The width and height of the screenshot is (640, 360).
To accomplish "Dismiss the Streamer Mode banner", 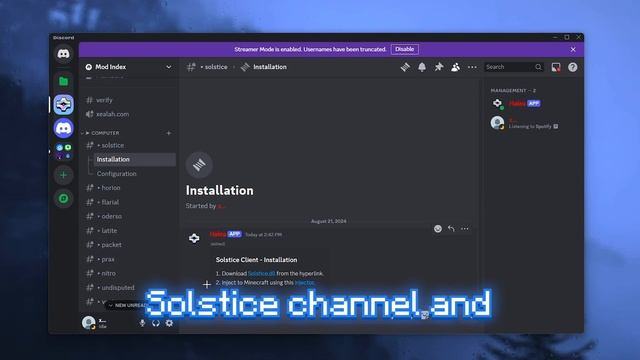I will click(573, 49).
